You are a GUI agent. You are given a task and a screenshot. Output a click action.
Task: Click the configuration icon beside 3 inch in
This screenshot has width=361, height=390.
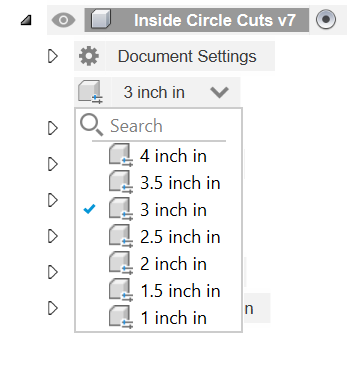coord(90,92)
